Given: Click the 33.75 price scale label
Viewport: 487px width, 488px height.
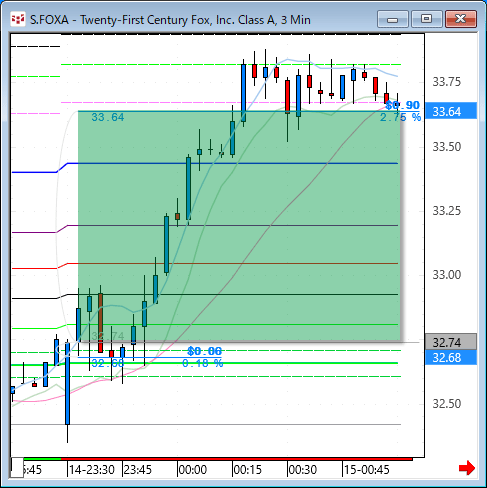Looking at the screenshot, I should tap(447, 82).
